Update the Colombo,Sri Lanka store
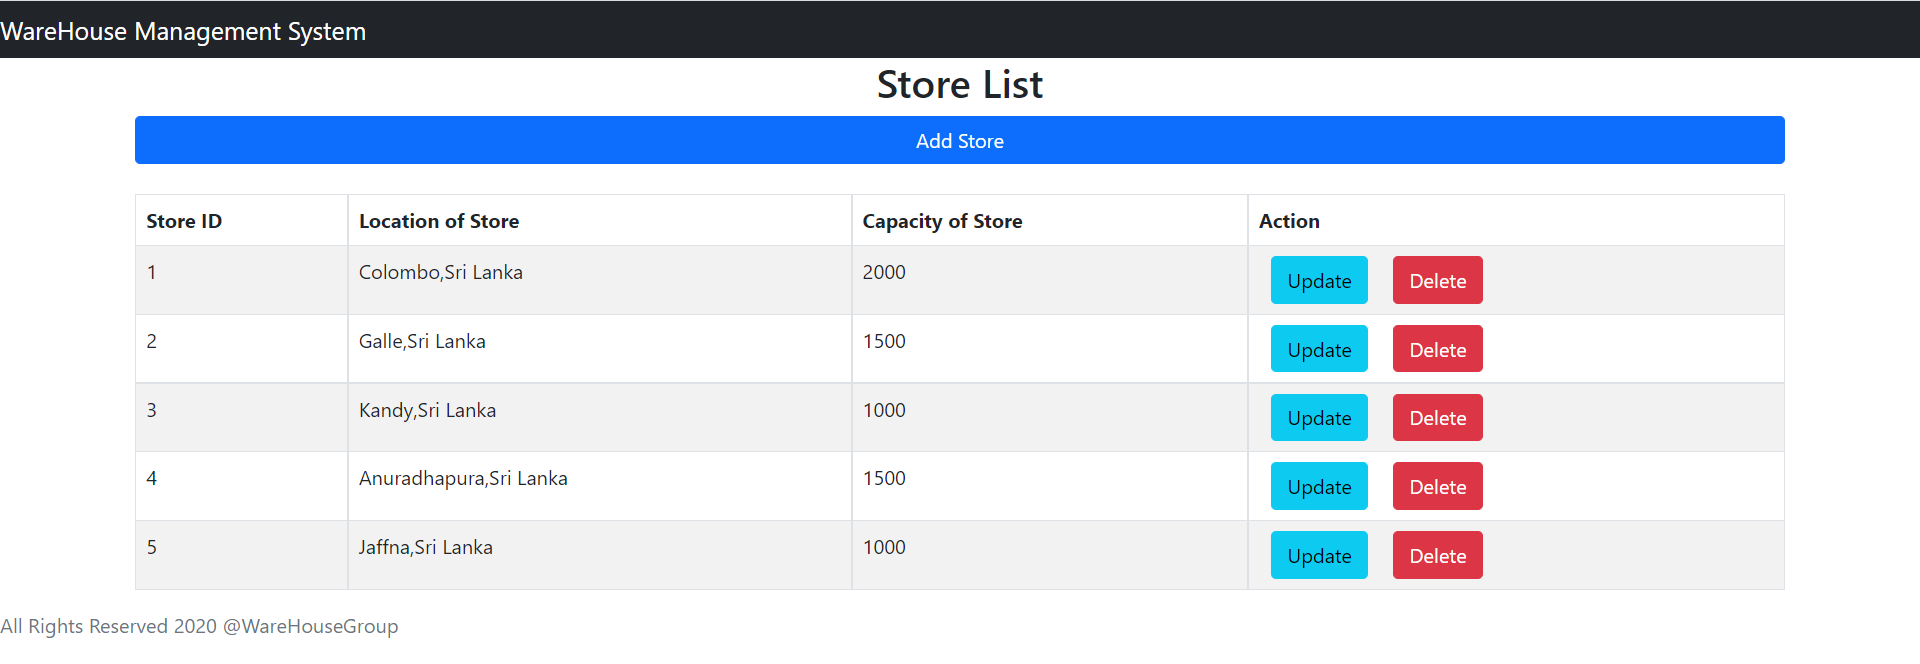This screenshot has width=1920, height=664. (1319, 280)
